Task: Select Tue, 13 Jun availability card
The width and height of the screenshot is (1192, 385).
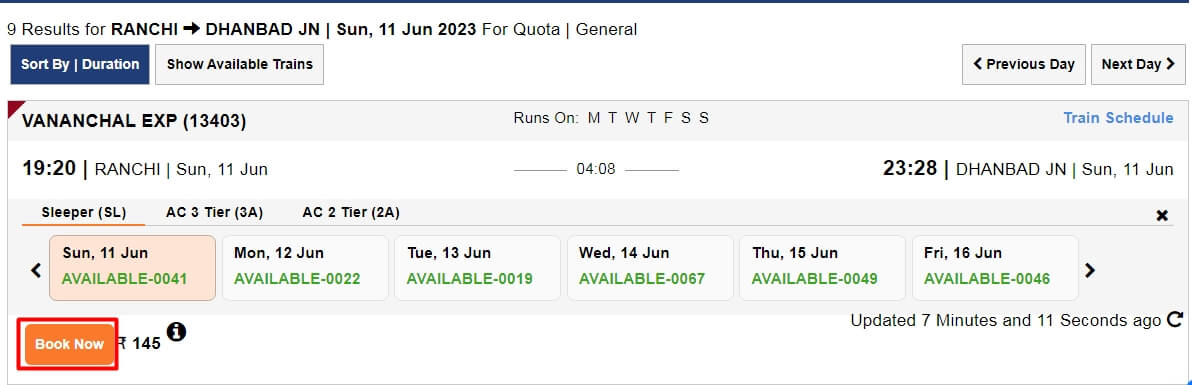Action: click(x=477, y=268)
